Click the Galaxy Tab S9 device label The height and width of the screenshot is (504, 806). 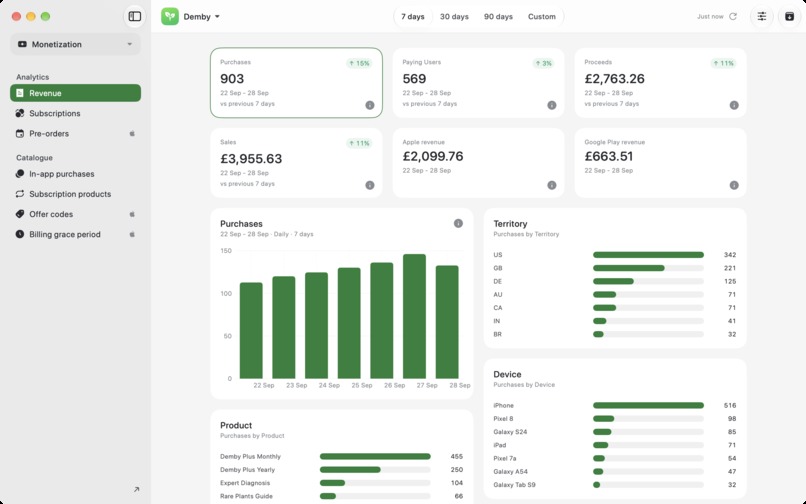point(514,484)
